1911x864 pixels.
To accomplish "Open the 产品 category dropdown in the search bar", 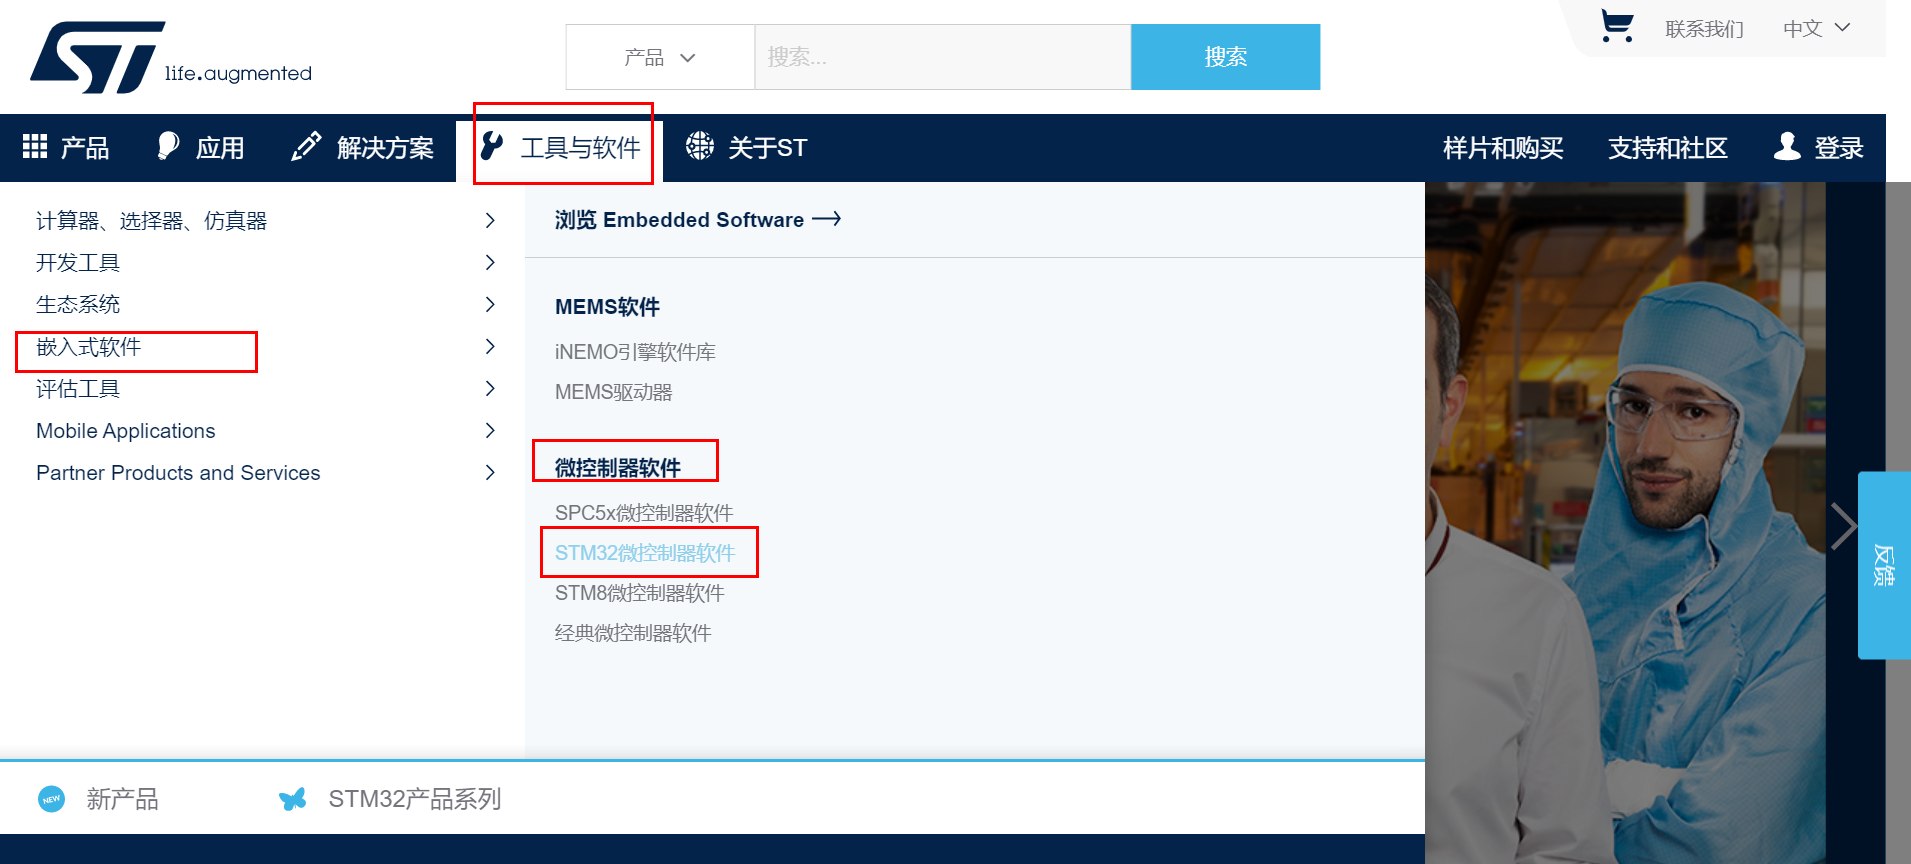I will [660, 57].
